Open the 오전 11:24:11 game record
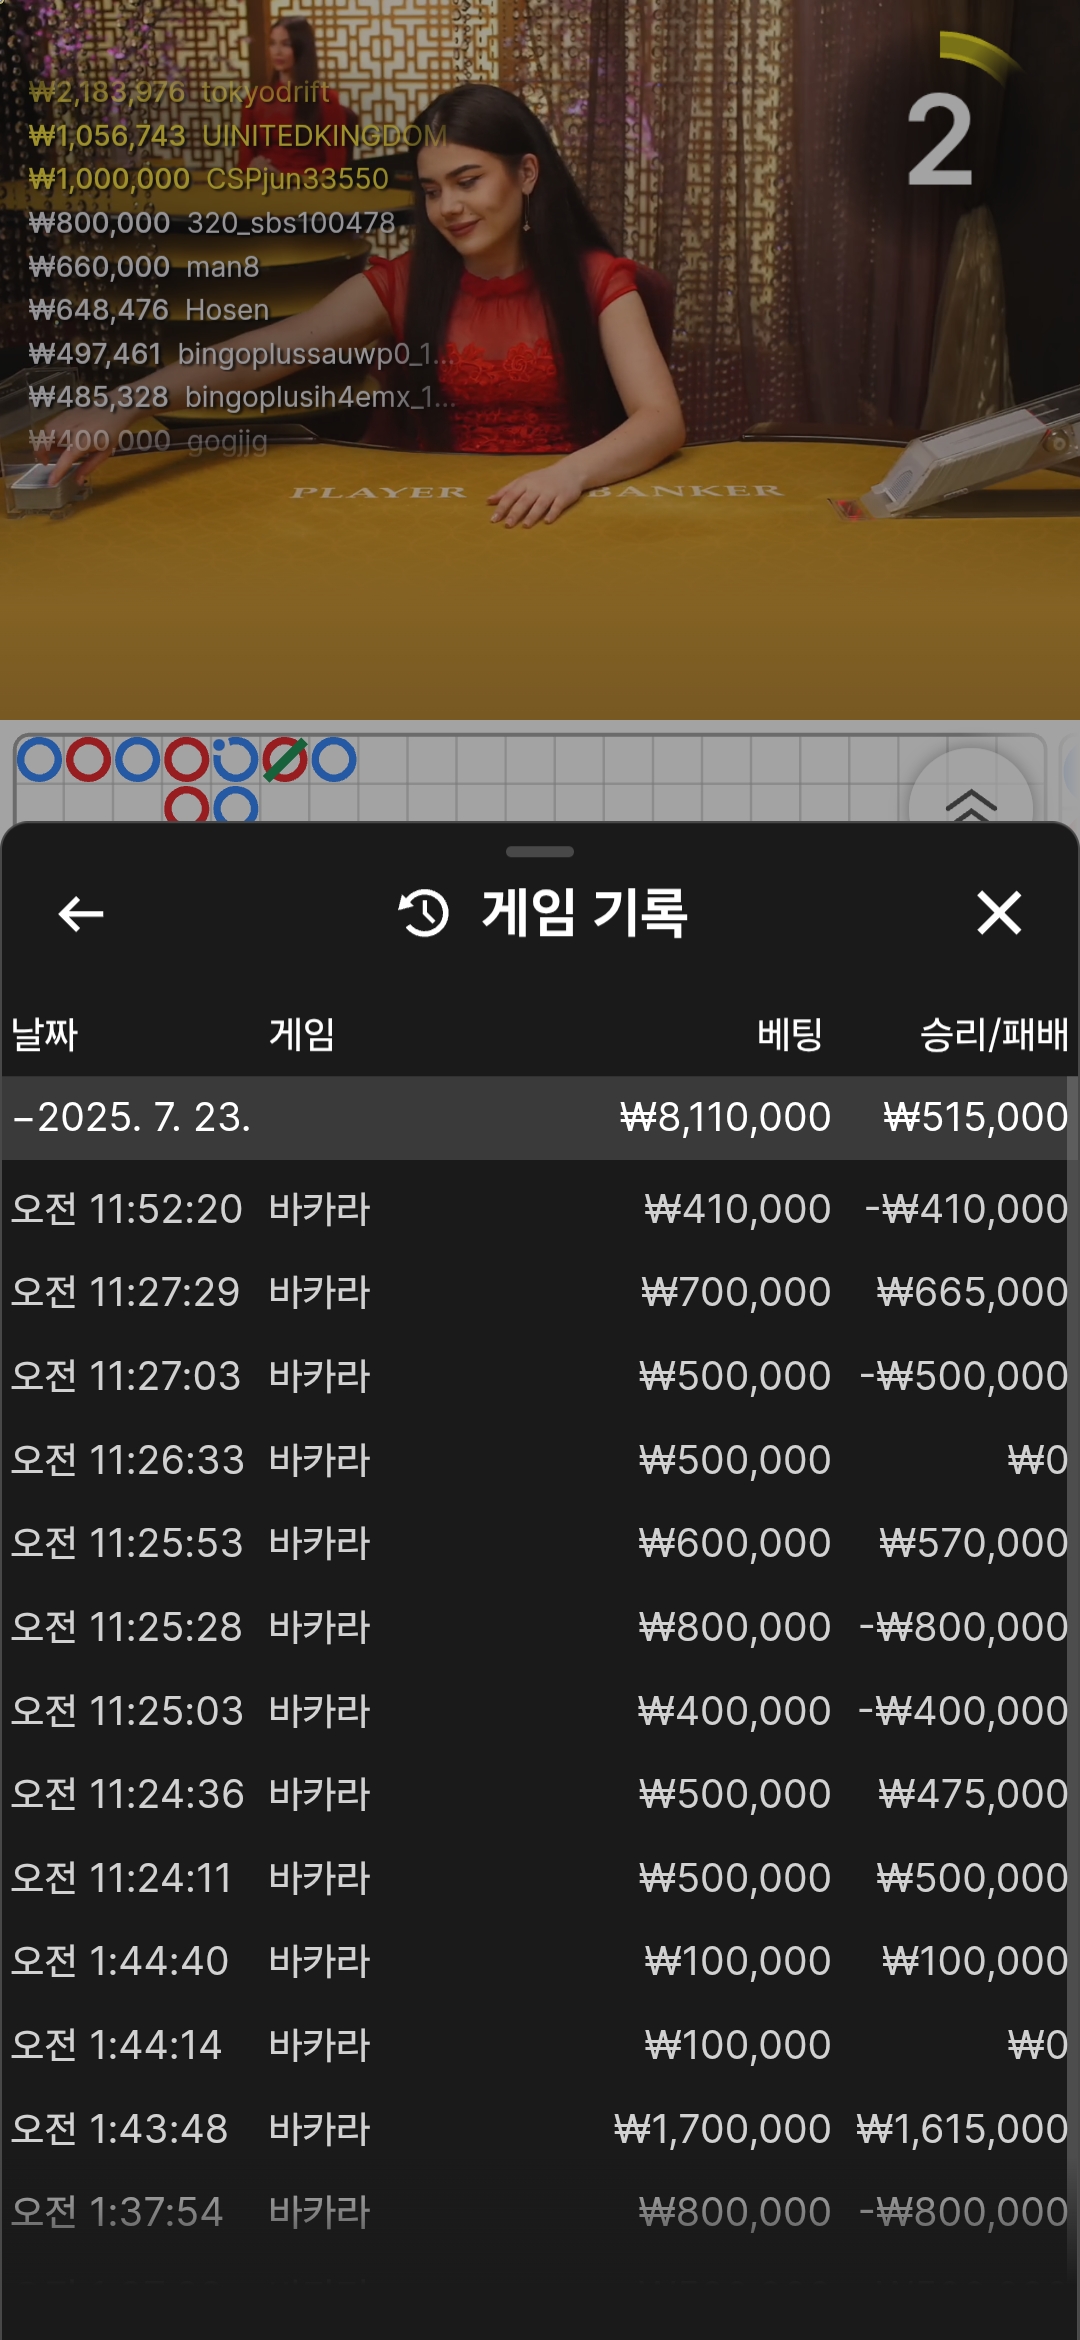 (x=540, y=1878)
